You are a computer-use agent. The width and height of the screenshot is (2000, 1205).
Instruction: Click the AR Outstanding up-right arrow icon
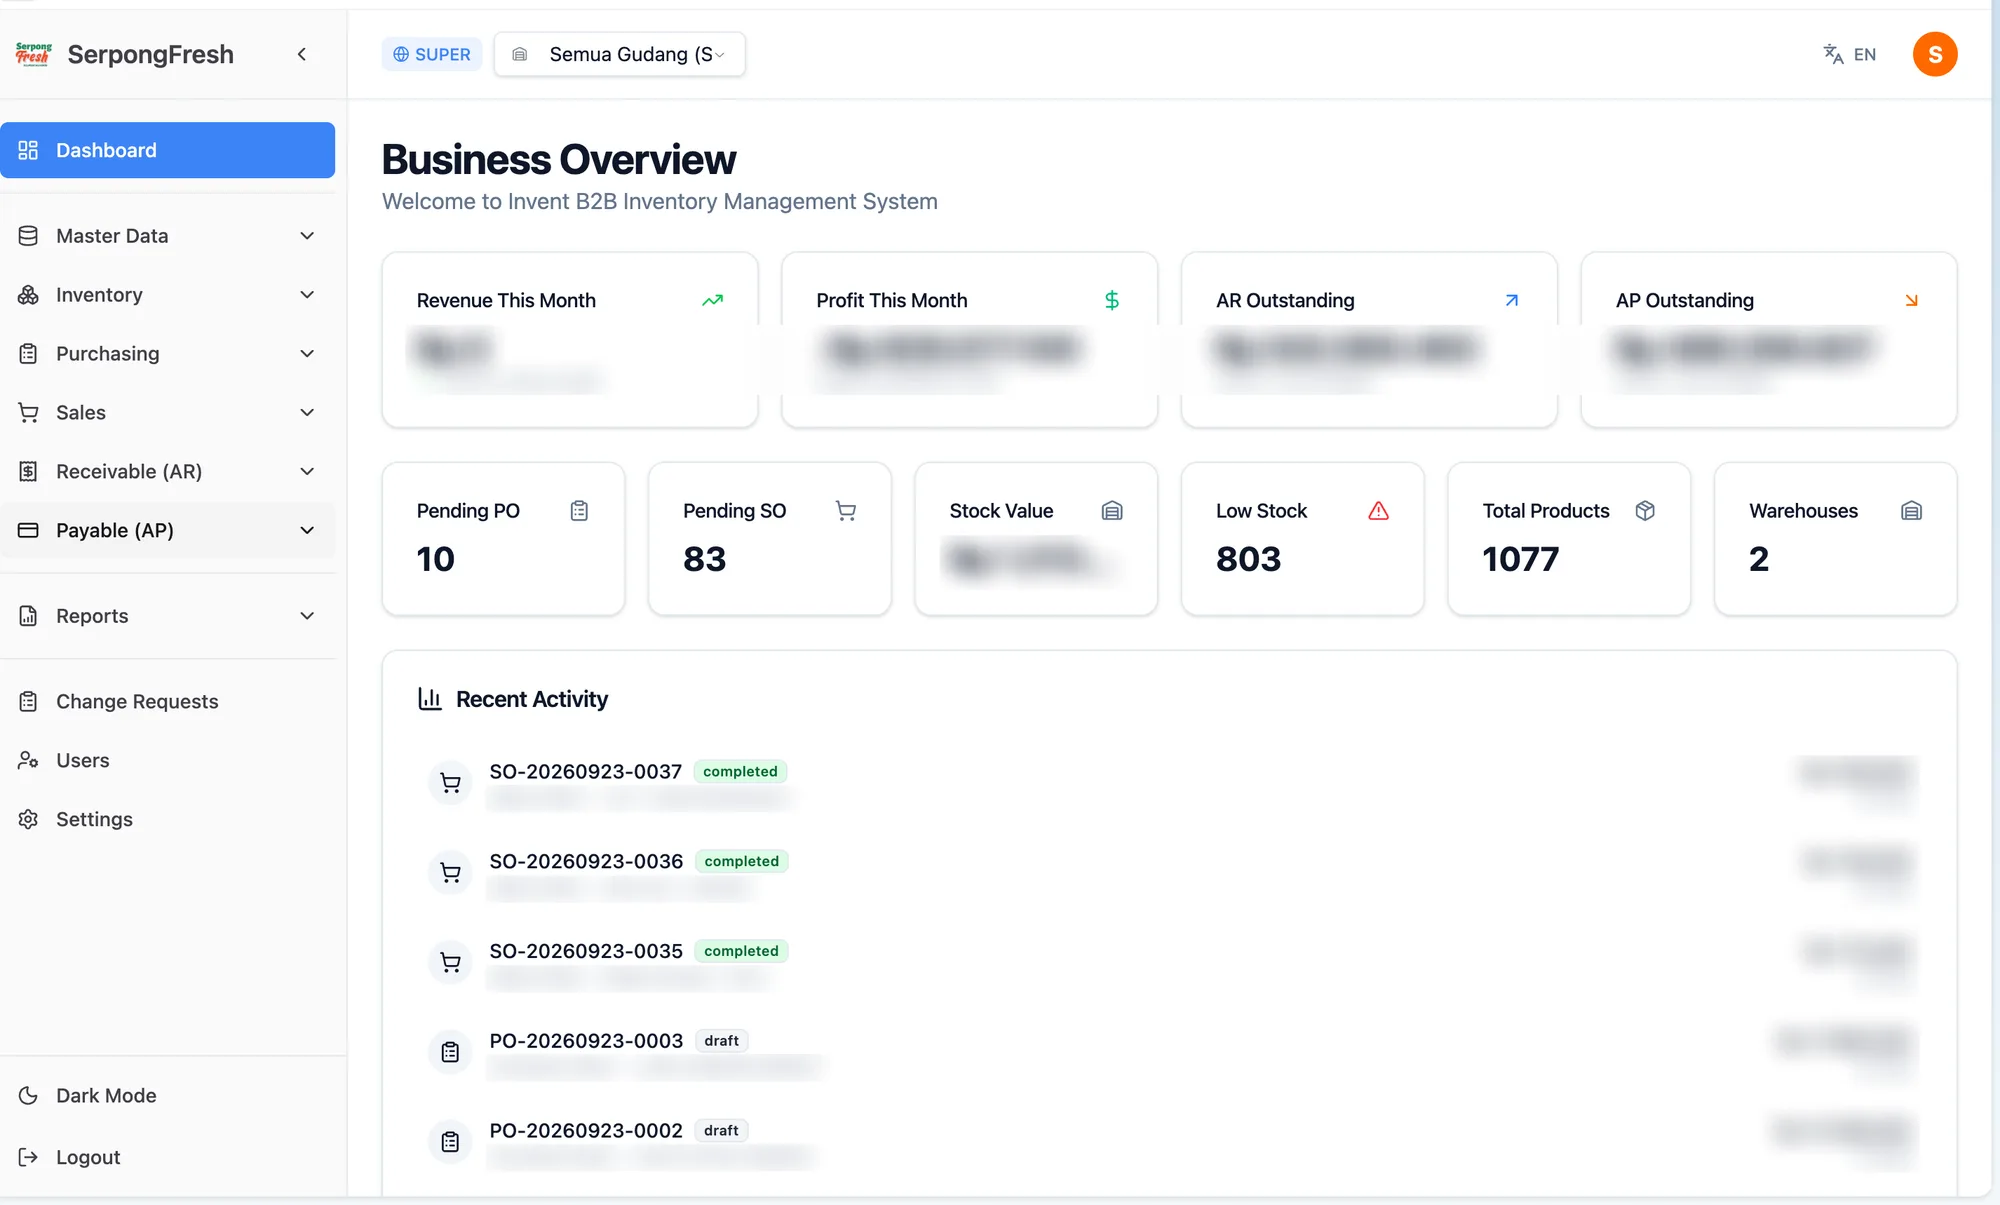[x=1512, y=300]
